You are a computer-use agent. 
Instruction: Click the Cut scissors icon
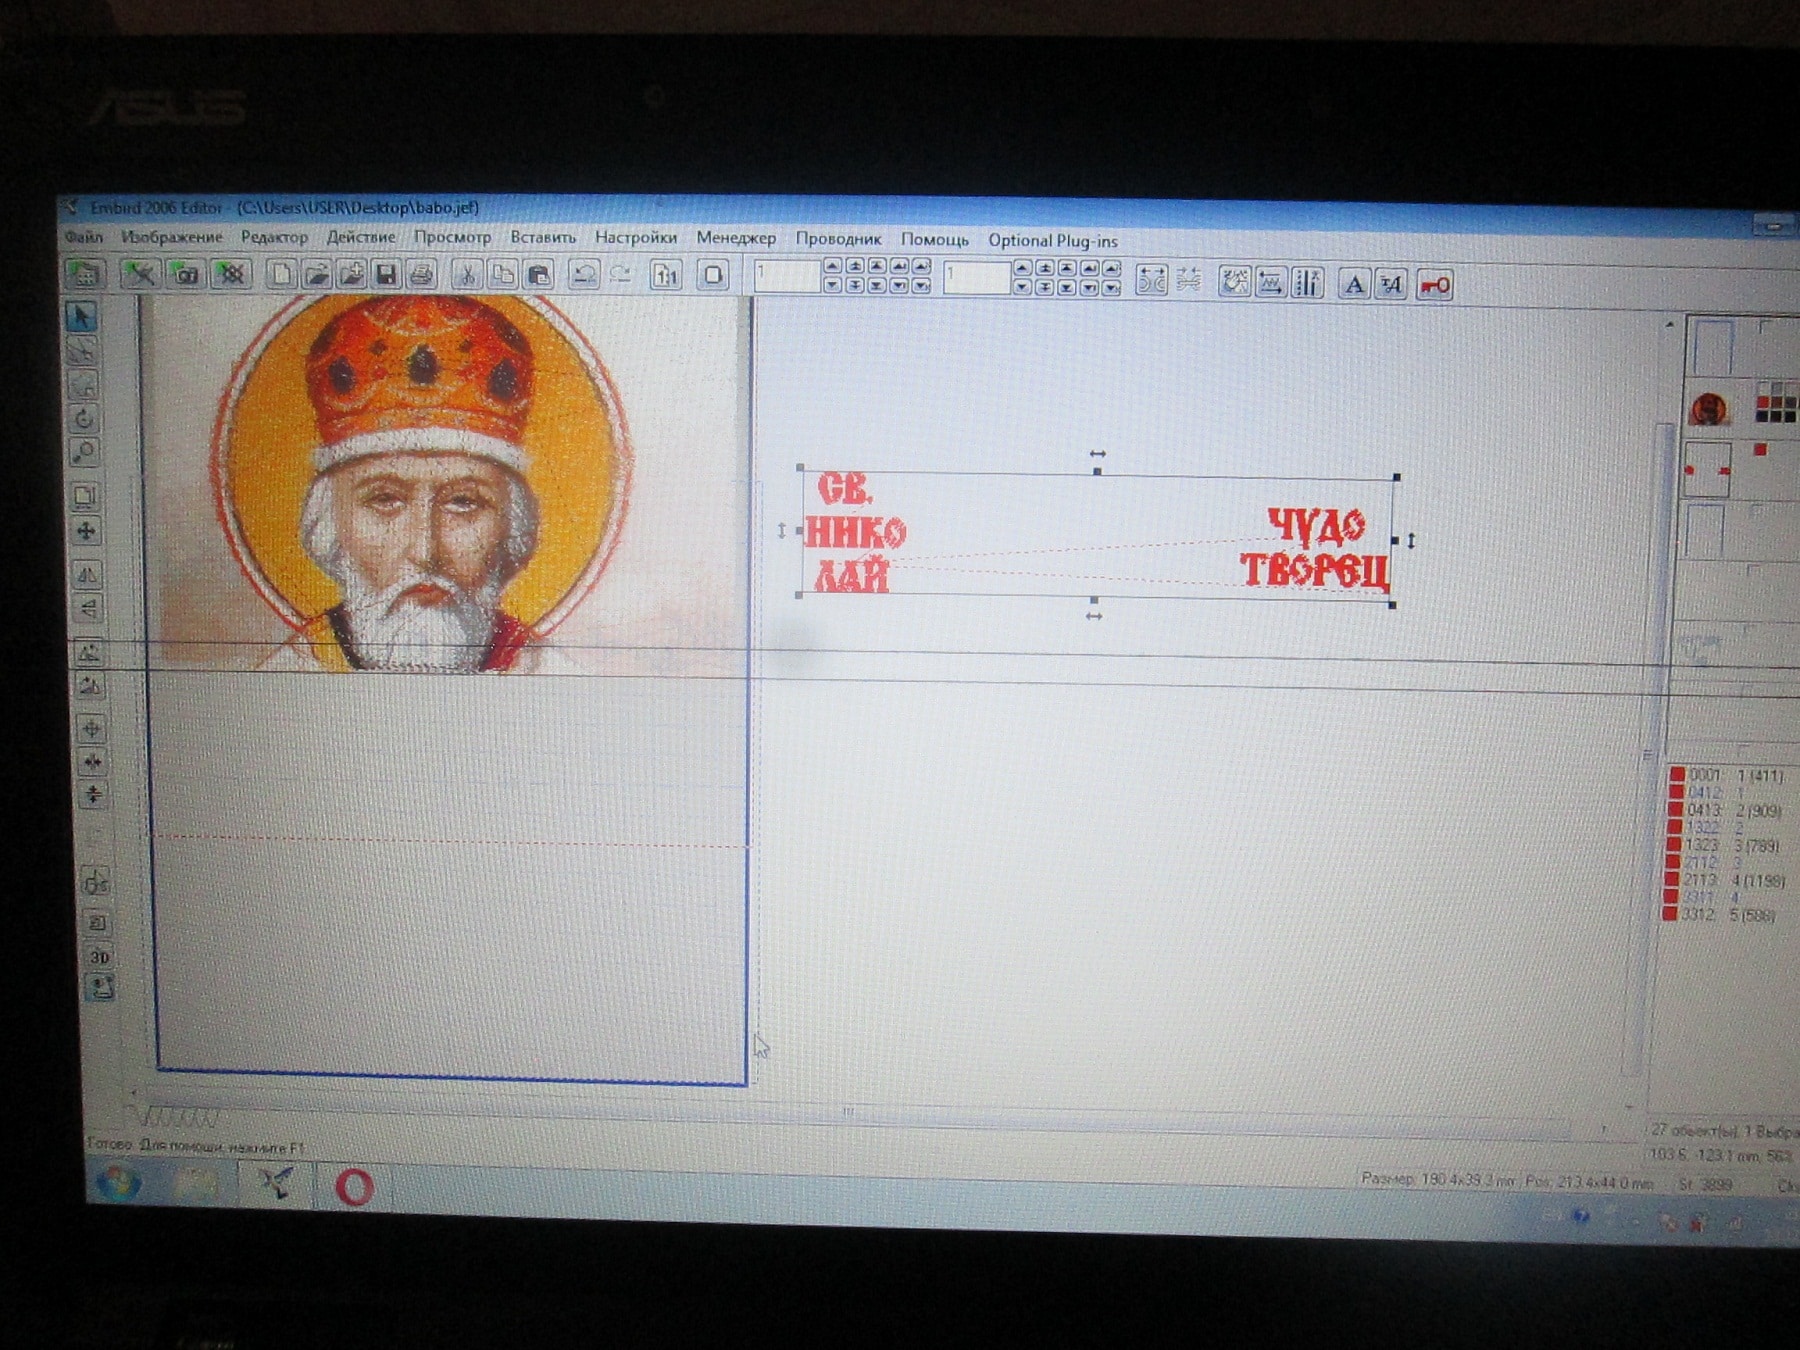coord(467,275)
